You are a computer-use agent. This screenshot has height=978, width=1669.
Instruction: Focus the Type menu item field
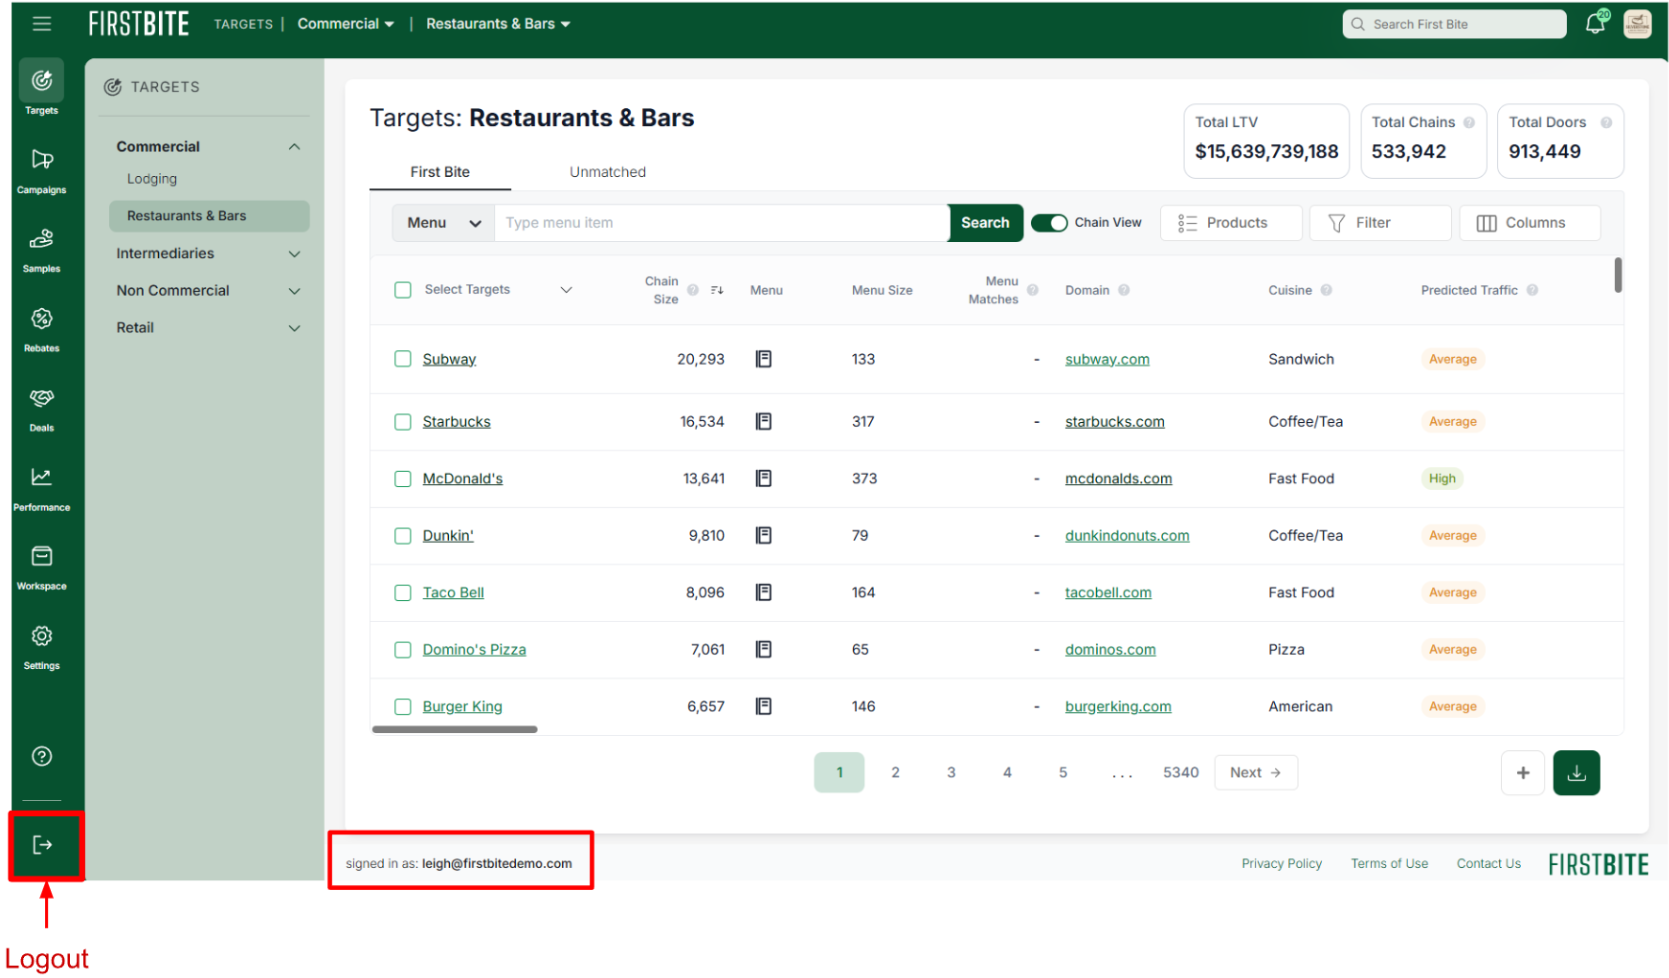(x=722, y=223)
